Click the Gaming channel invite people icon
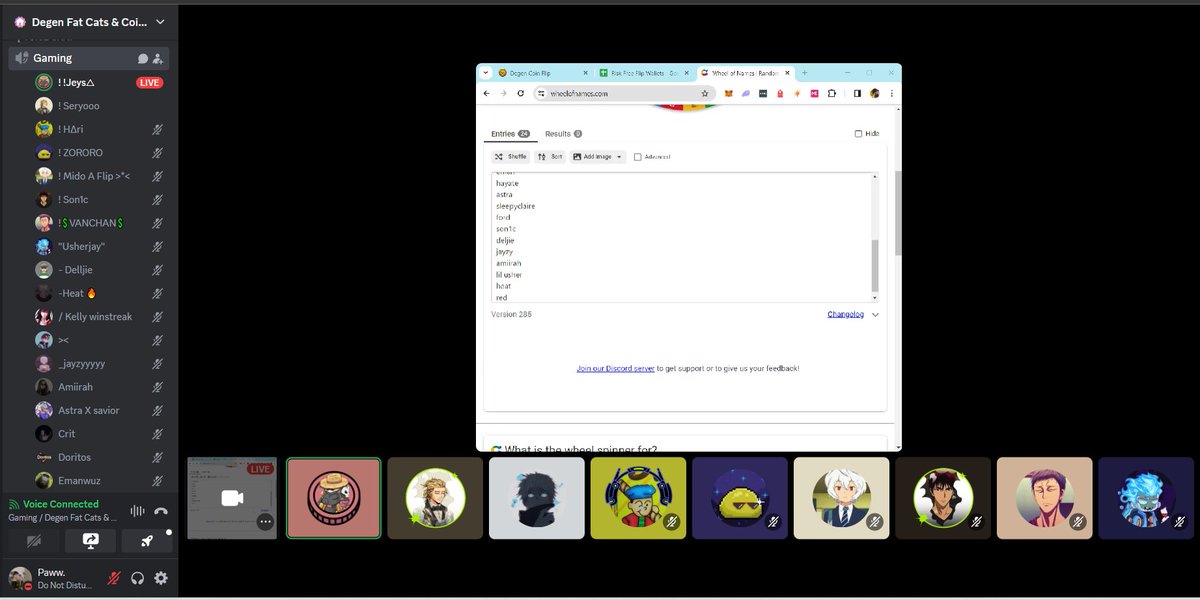1200x600 pixels. [158, 59]
